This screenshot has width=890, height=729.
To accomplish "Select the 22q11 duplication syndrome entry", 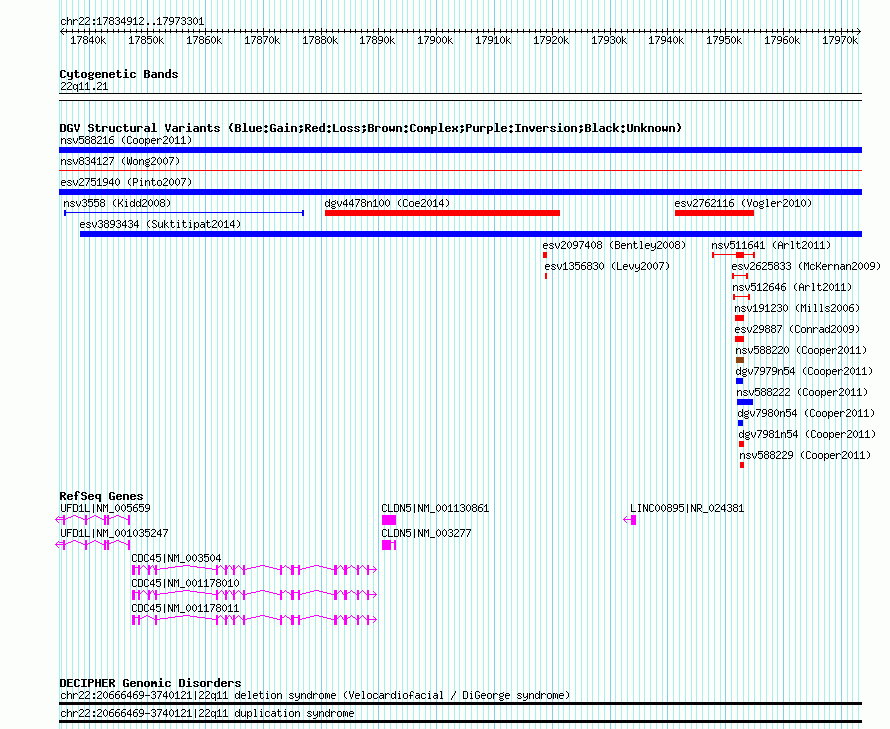I will pyautogui.click(x=207, y=713).
